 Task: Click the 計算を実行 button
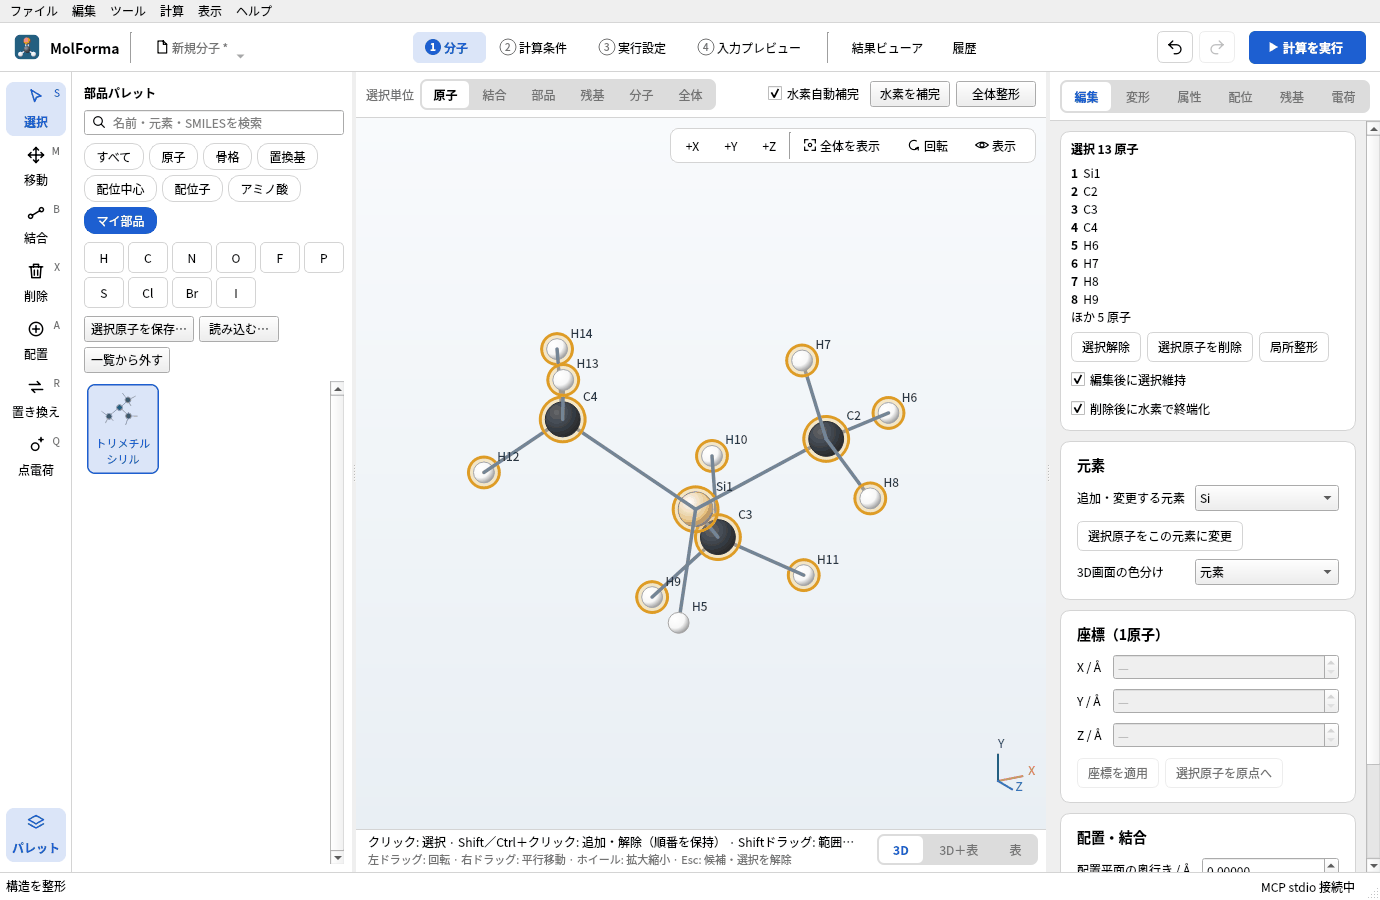1307,47
